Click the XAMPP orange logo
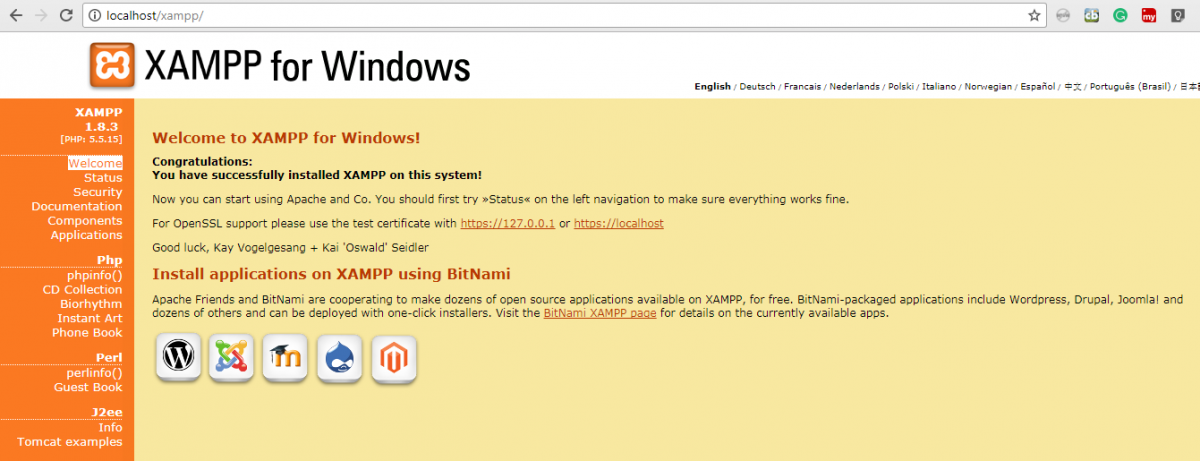Image resolution: width=1200 pixels, height=461 pixels. pyautogui.click(x=111, y=66)
